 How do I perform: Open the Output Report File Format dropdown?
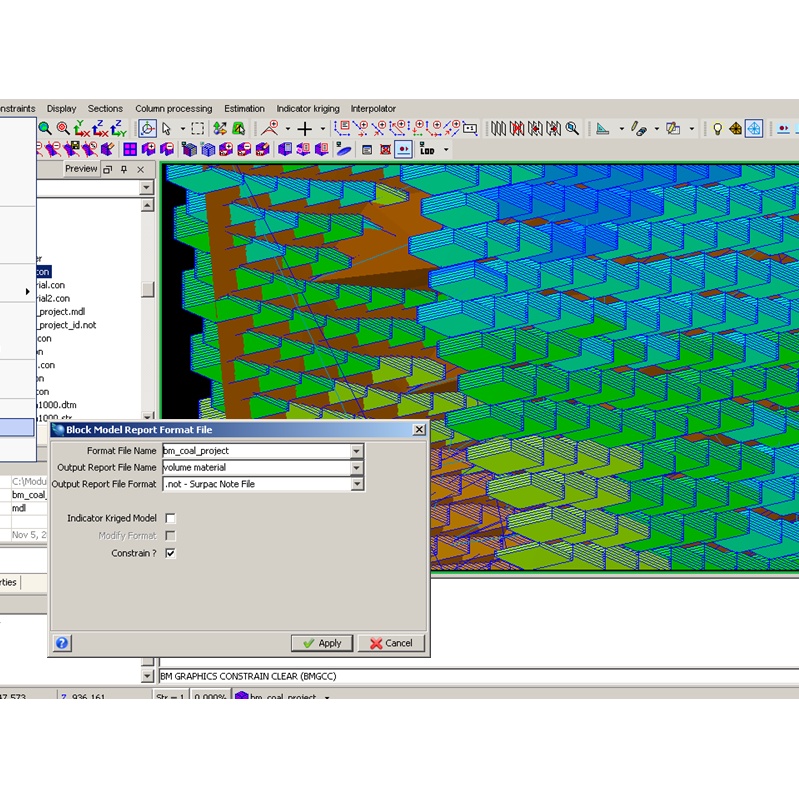tap(357, 485)
